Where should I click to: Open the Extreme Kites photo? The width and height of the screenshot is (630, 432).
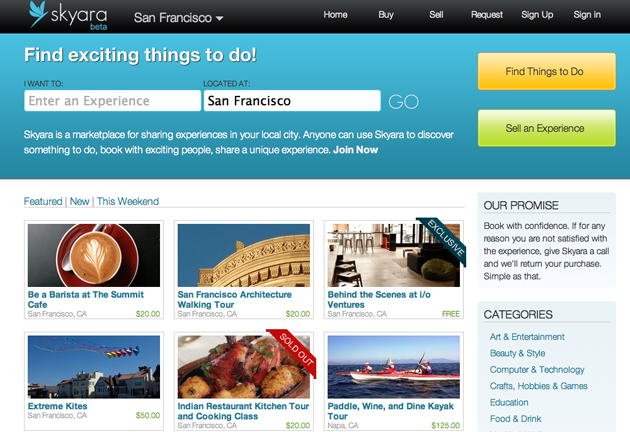94,367
